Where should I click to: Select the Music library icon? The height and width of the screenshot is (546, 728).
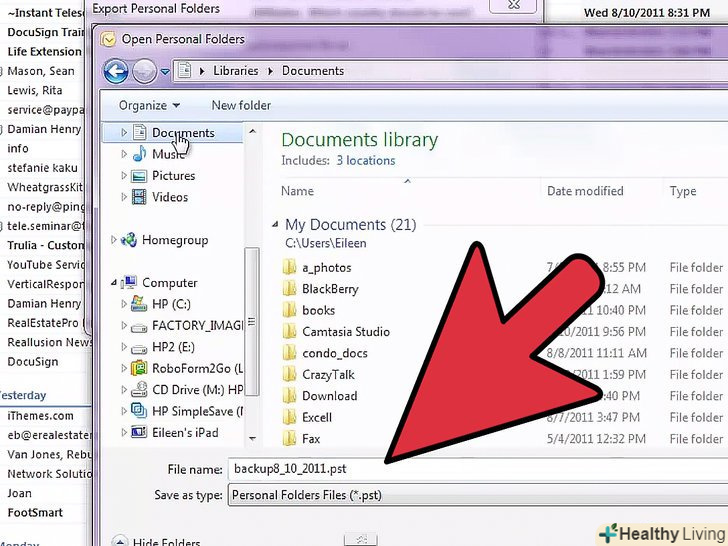click(140, 154)
